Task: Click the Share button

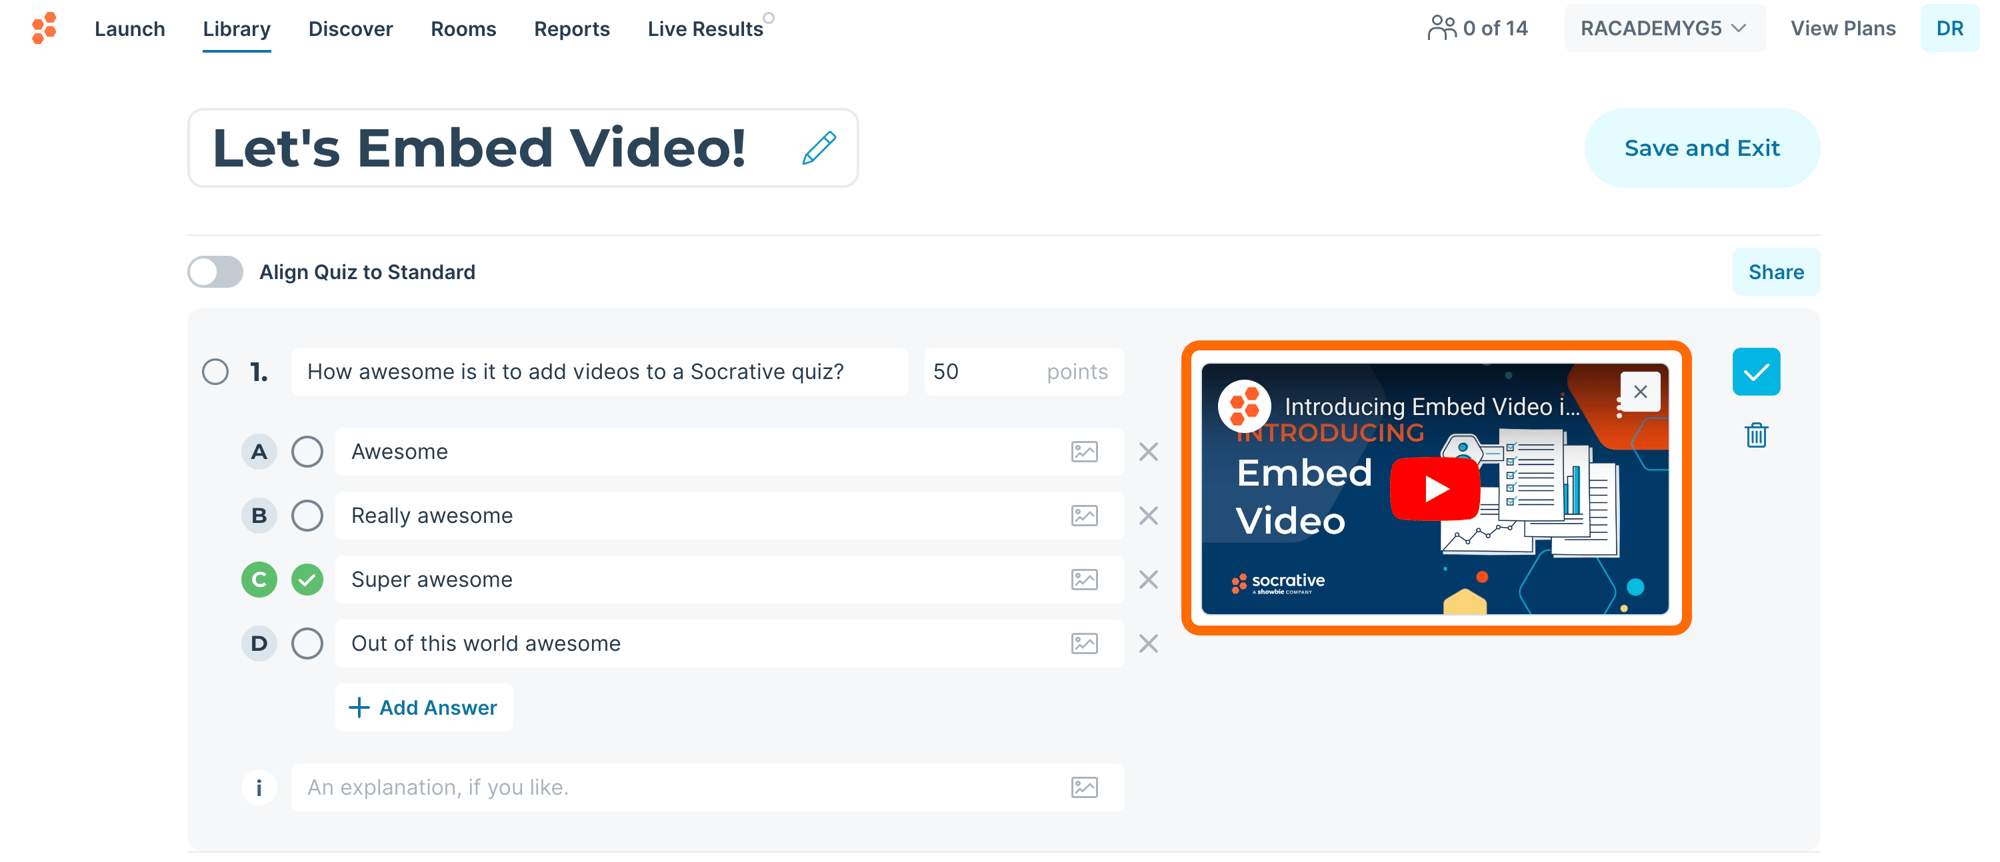Action: [x=1776, y=272]
